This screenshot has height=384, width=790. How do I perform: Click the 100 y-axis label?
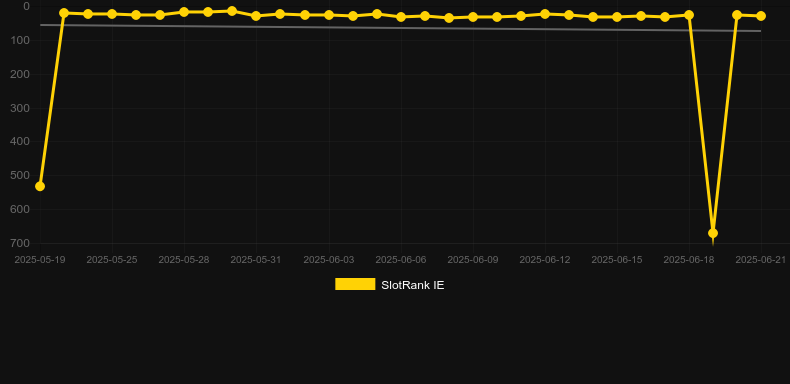[x=20, y=40]
